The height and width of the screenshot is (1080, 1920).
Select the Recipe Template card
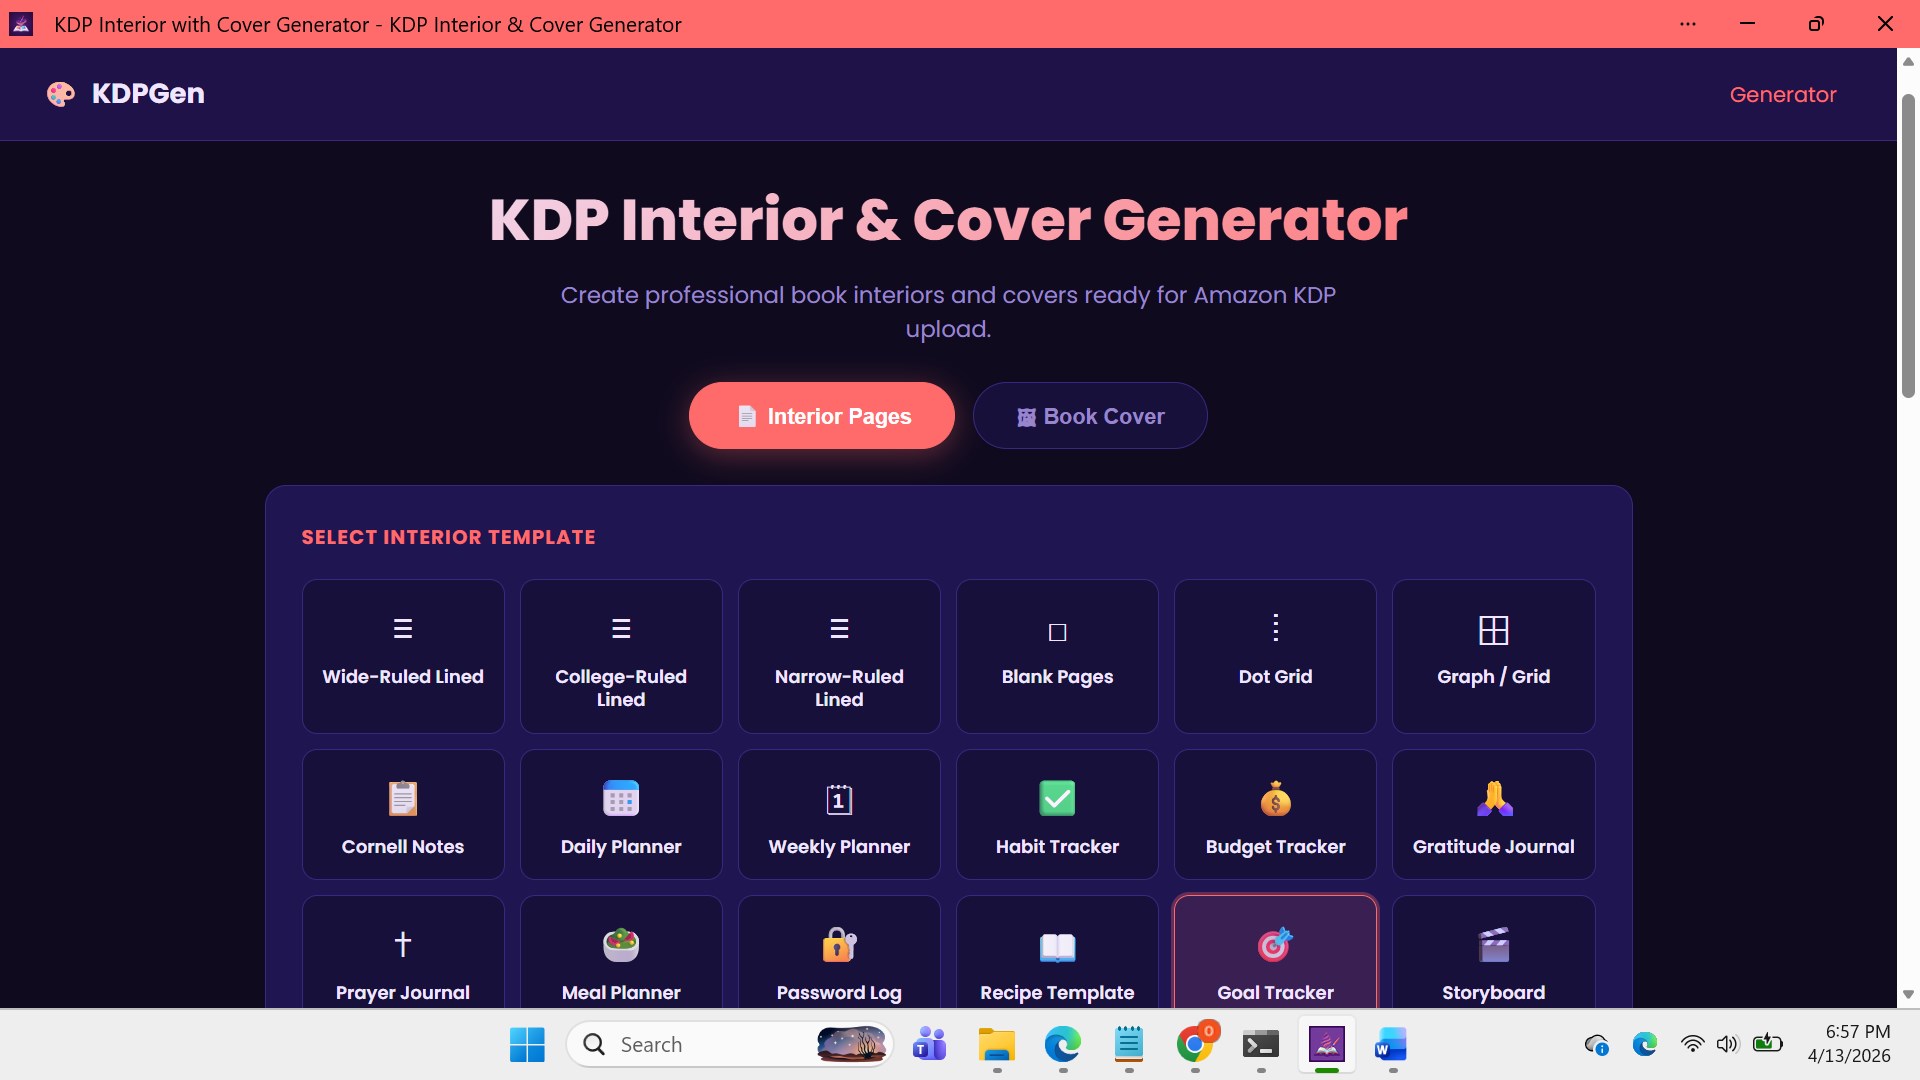(1057, 952)
